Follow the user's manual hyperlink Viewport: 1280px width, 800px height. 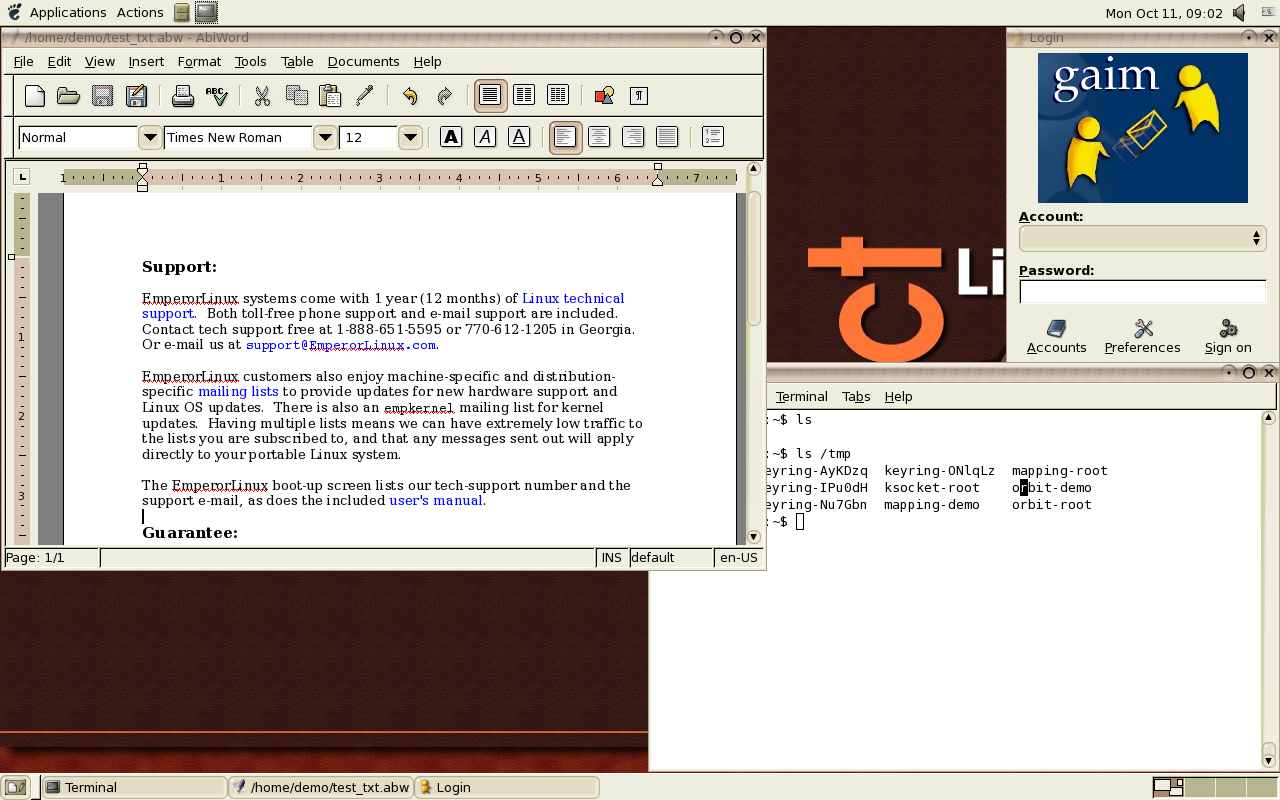(x=436, y=500)
